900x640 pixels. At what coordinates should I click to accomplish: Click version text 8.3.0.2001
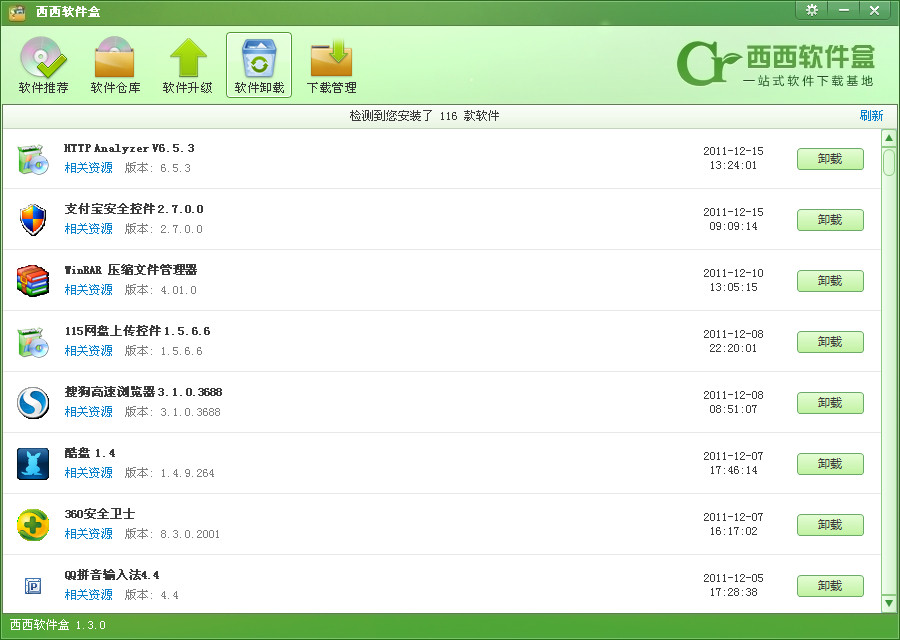pos(190,534)
